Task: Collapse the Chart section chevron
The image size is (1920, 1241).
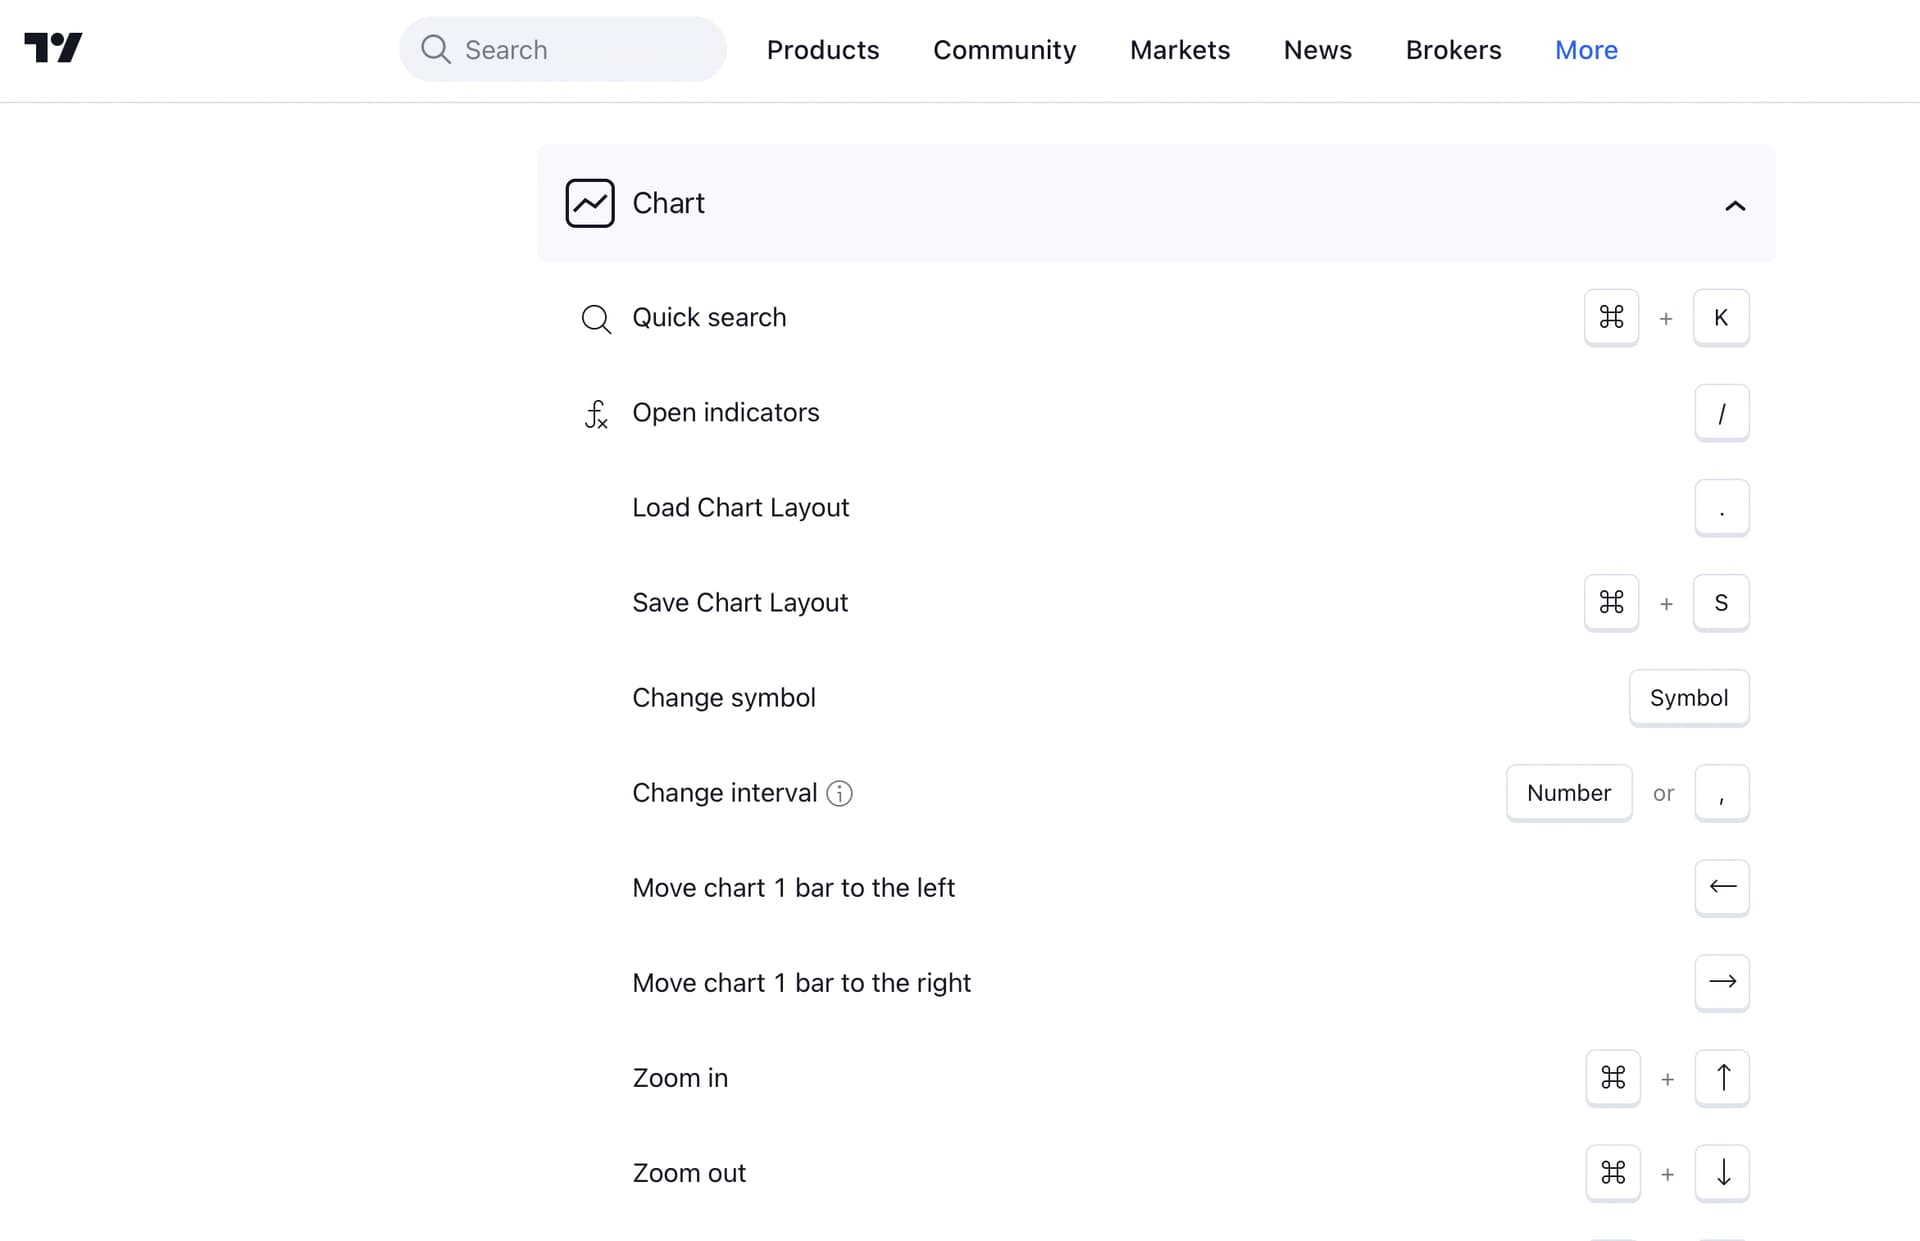Action: click(x=1735, y=206)
